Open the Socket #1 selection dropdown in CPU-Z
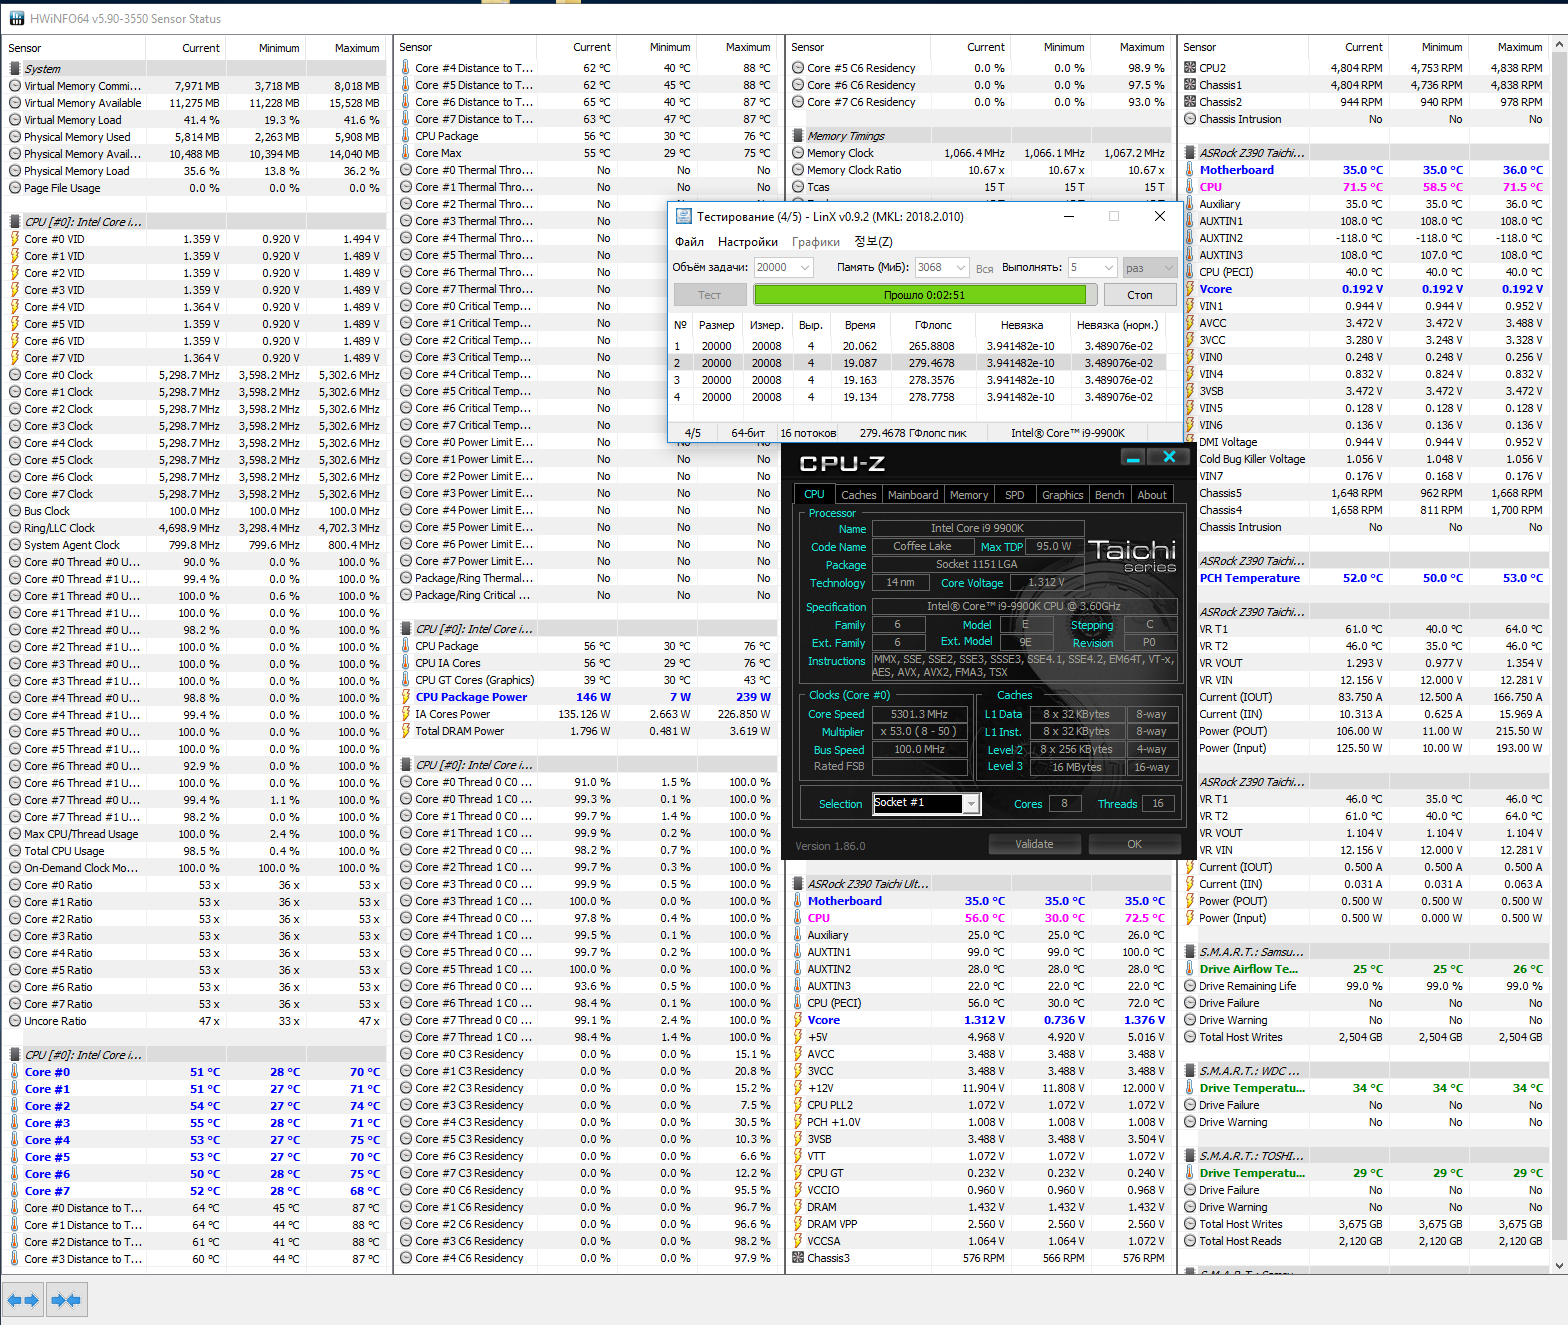The height and width of the screenshot is (1325, 1568). tap(926, 803)
